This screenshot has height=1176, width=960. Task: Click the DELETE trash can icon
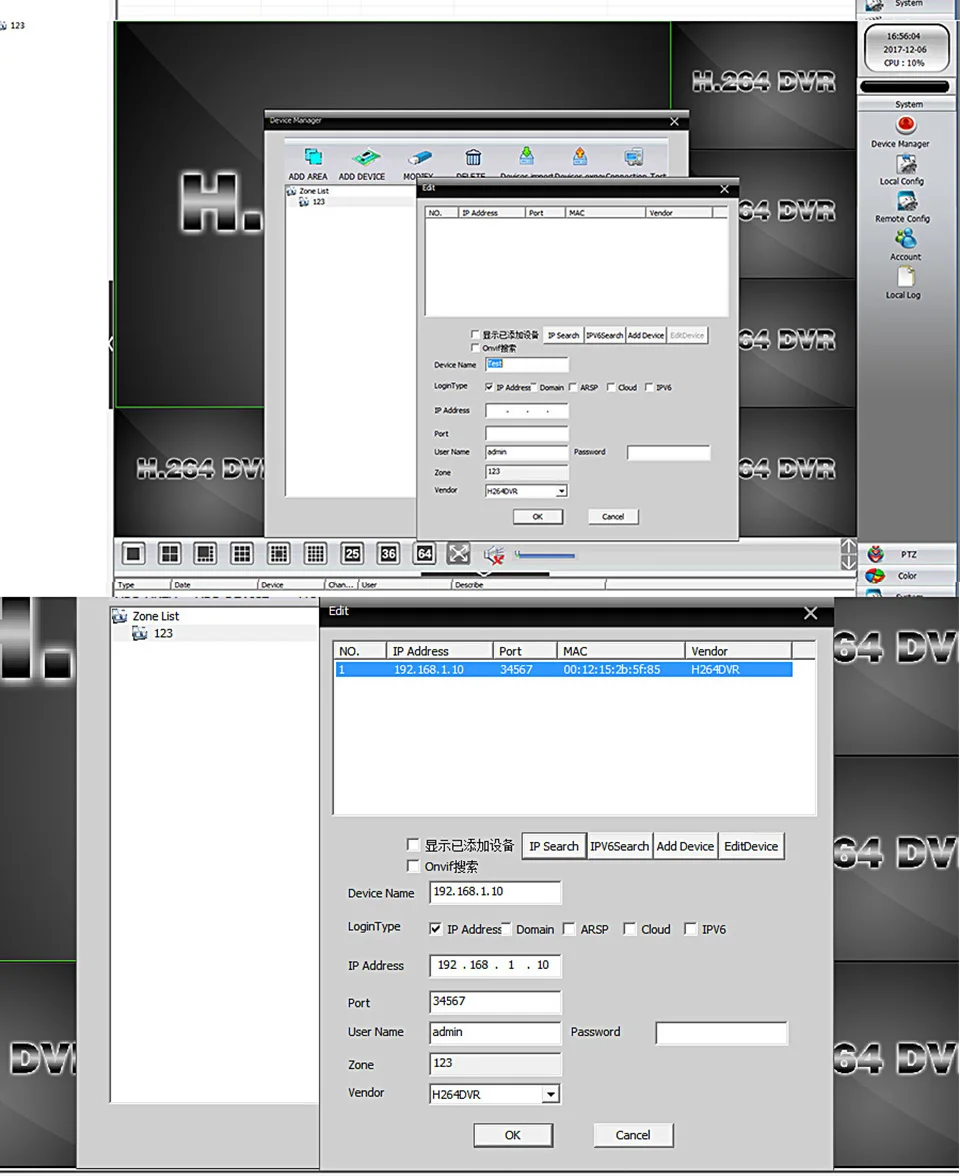(472, 157)
